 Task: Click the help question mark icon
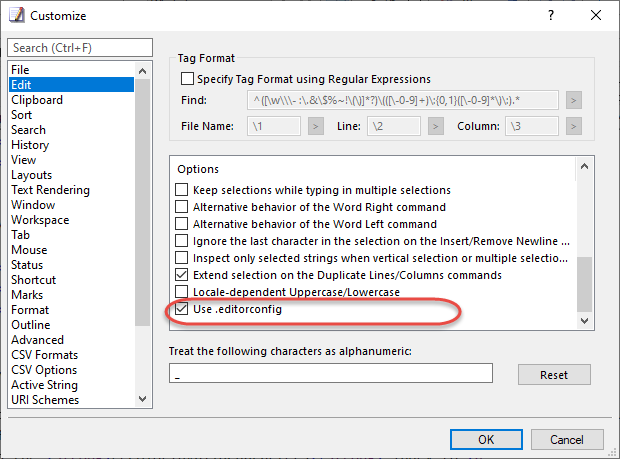(x=551, y=15)
